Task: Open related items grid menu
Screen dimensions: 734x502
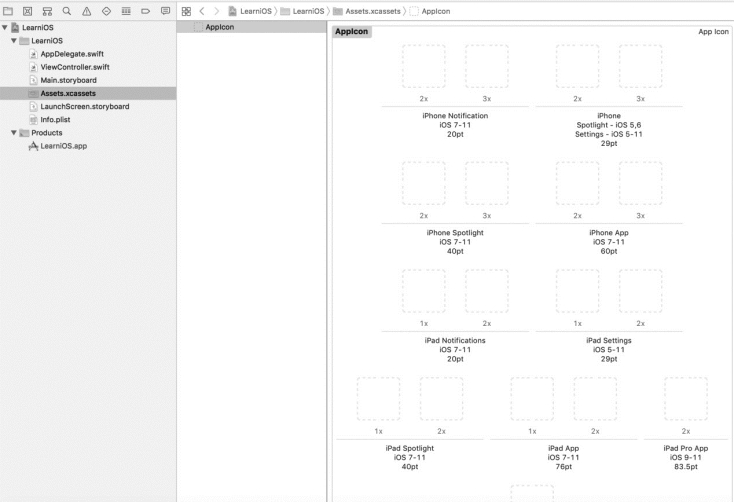Action: coord(186,11)
